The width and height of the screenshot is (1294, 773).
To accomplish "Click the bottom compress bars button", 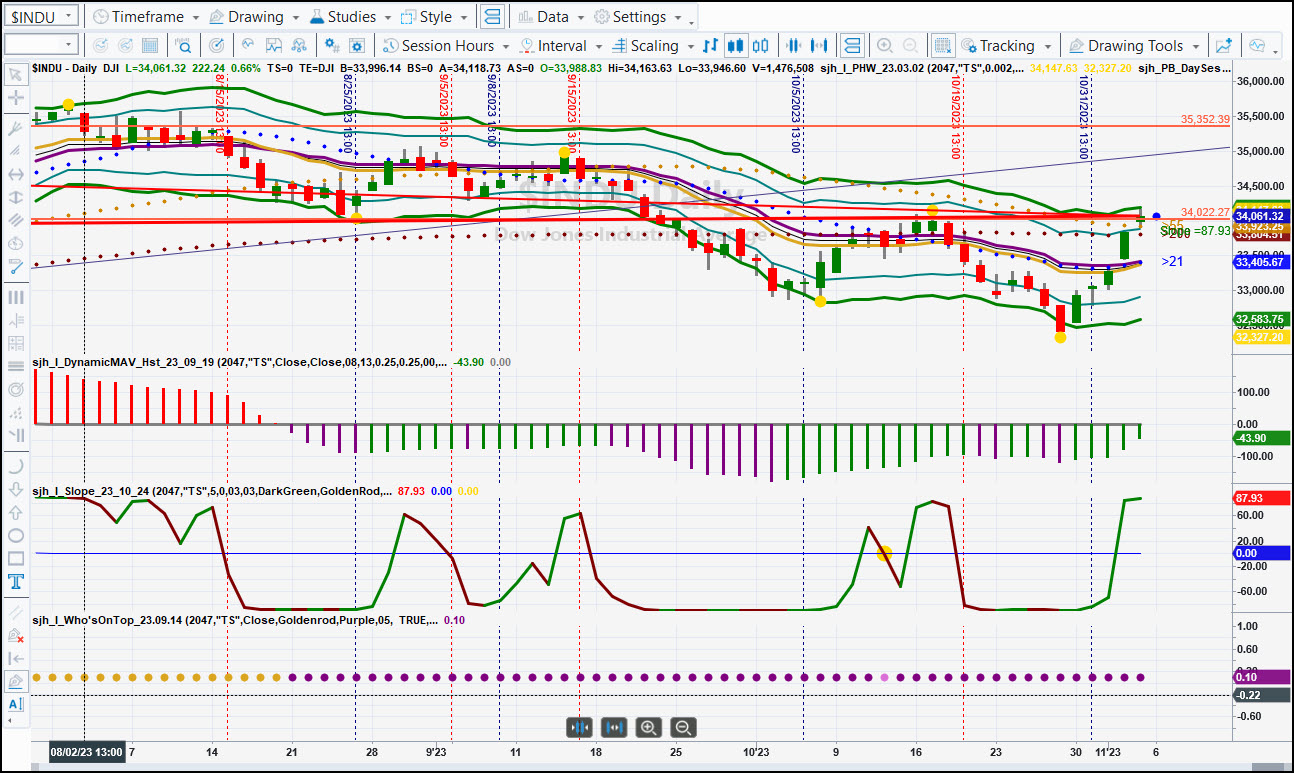I will point(580,728).
